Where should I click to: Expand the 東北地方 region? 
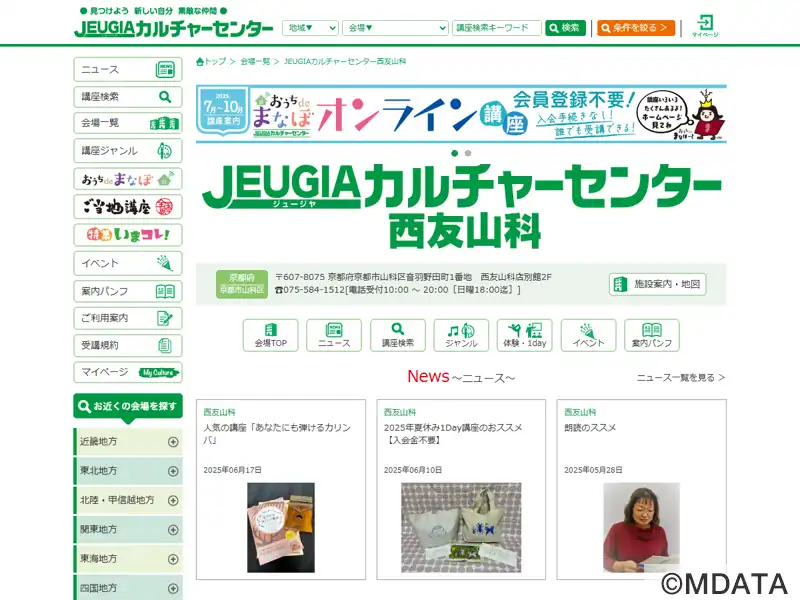tap(128, 471)
